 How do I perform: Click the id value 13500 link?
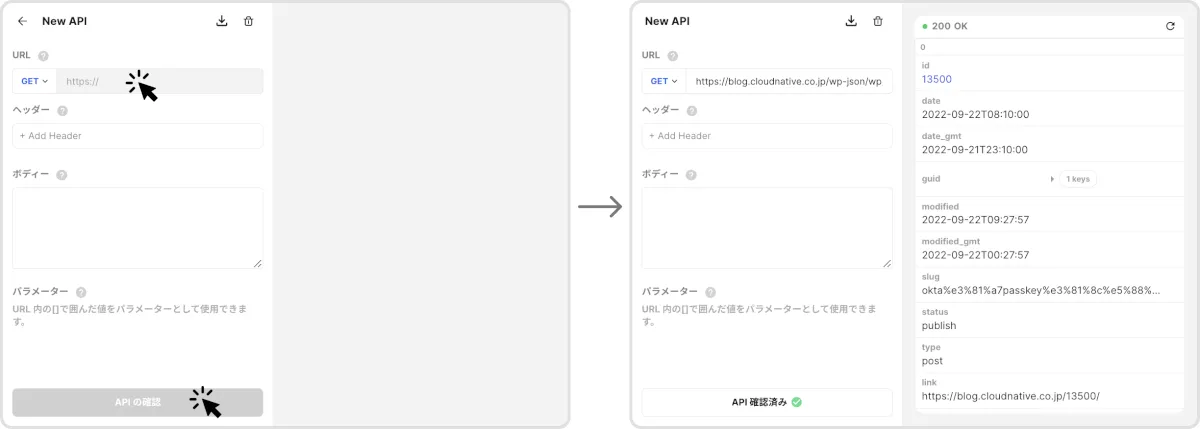coord(936,79)
